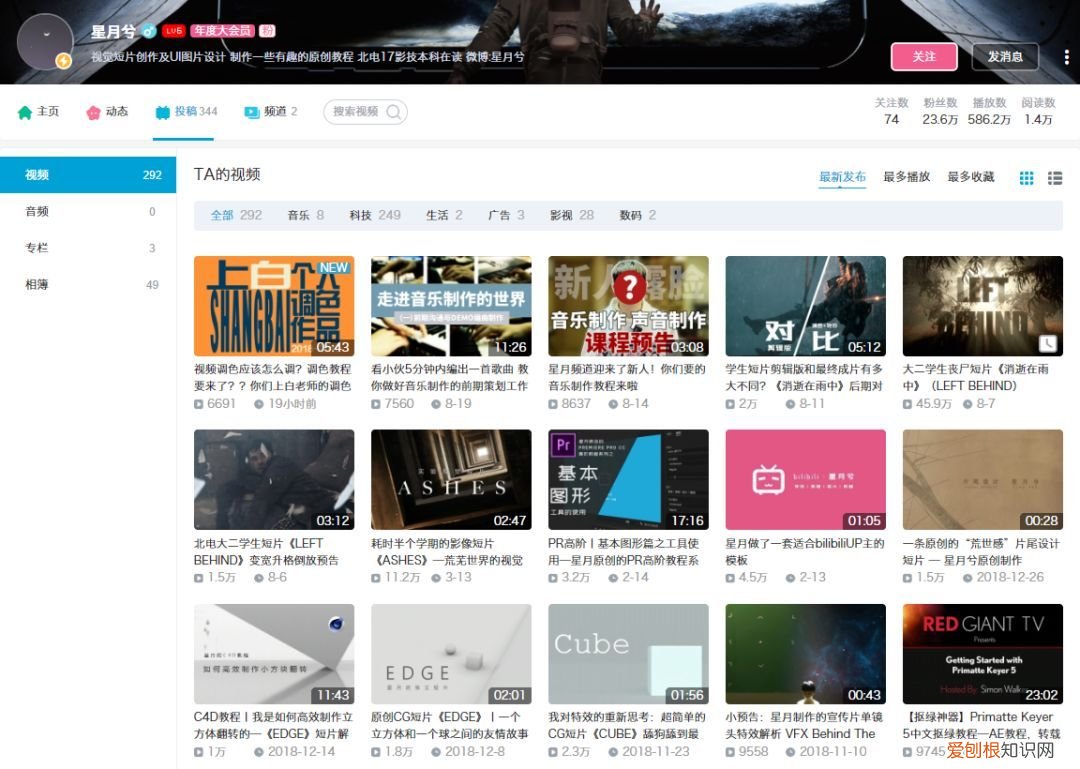Click the 发消息 message button
This screenshot has height=769, width=1080.
(x=1005, y=57)
